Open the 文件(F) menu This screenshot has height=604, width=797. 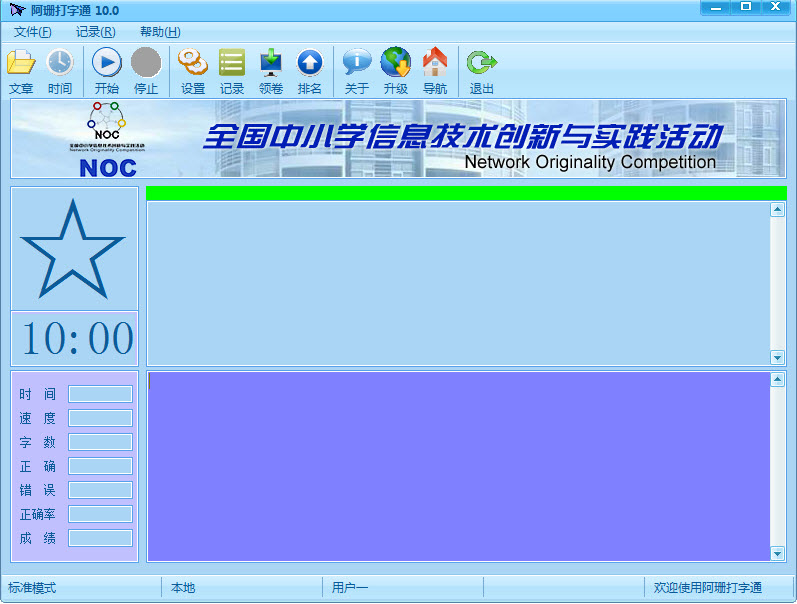(33, 32)
